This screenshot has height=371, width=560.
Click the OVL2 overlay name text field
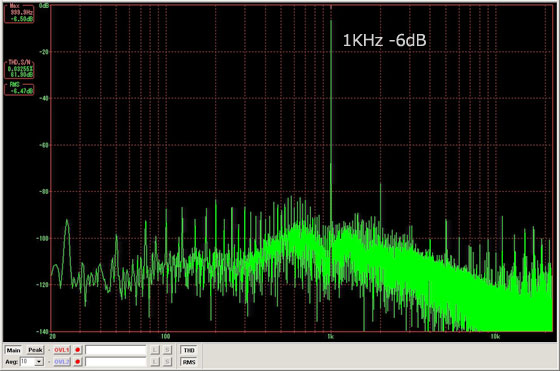tap(116, 362)
